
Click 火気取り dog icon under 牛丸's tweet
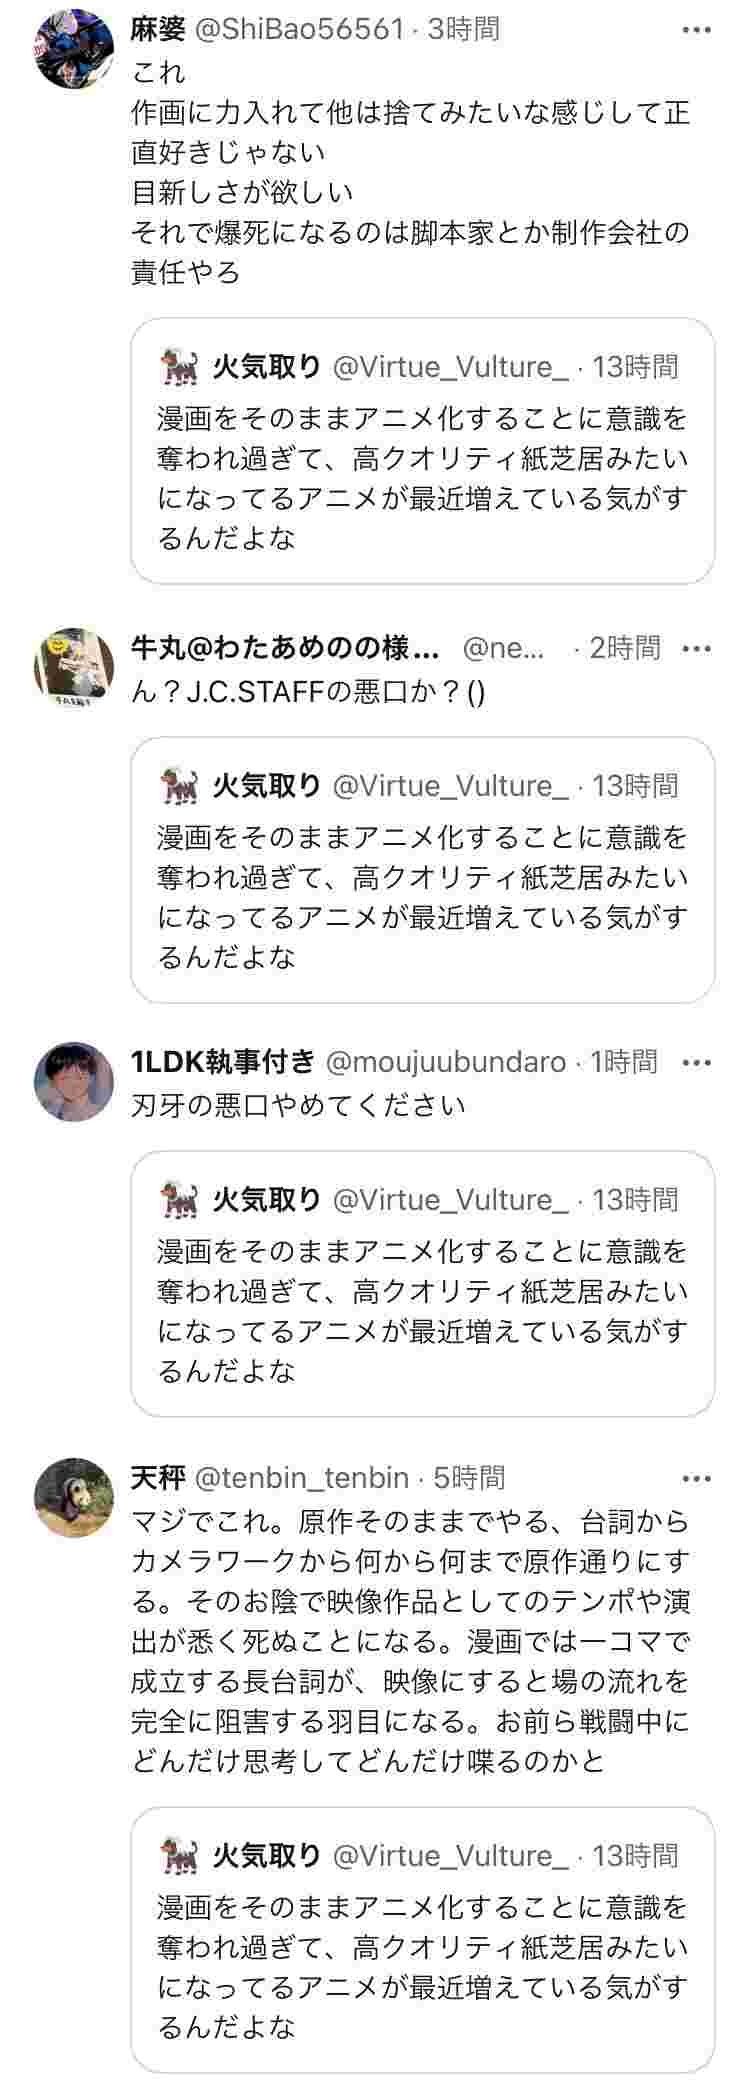tap(179, 786)
